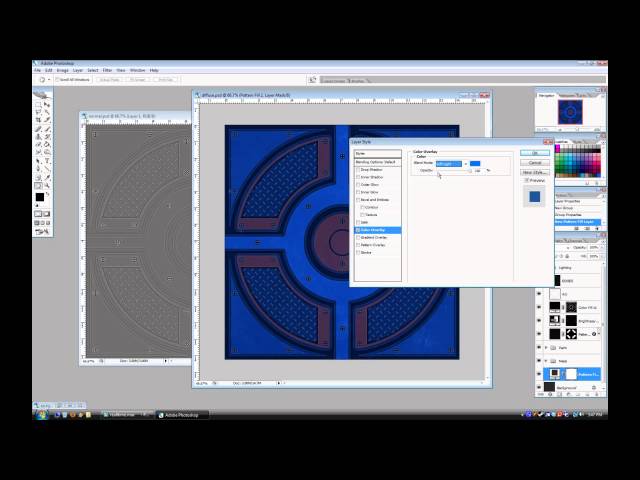This screenshot has width=640, height=480.
Task: Select the Move tool in toolbox
Action: (45, 104)
